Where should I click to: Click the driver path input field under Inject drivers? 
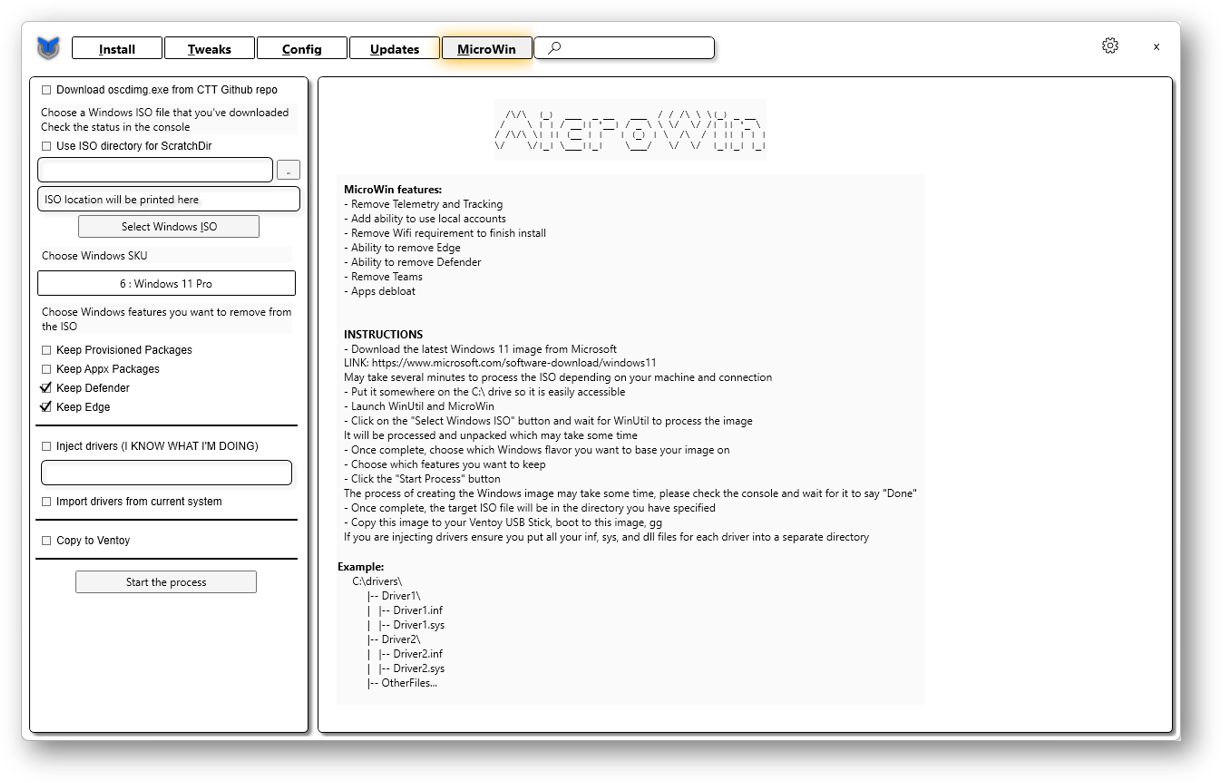[x=166, y=472]
